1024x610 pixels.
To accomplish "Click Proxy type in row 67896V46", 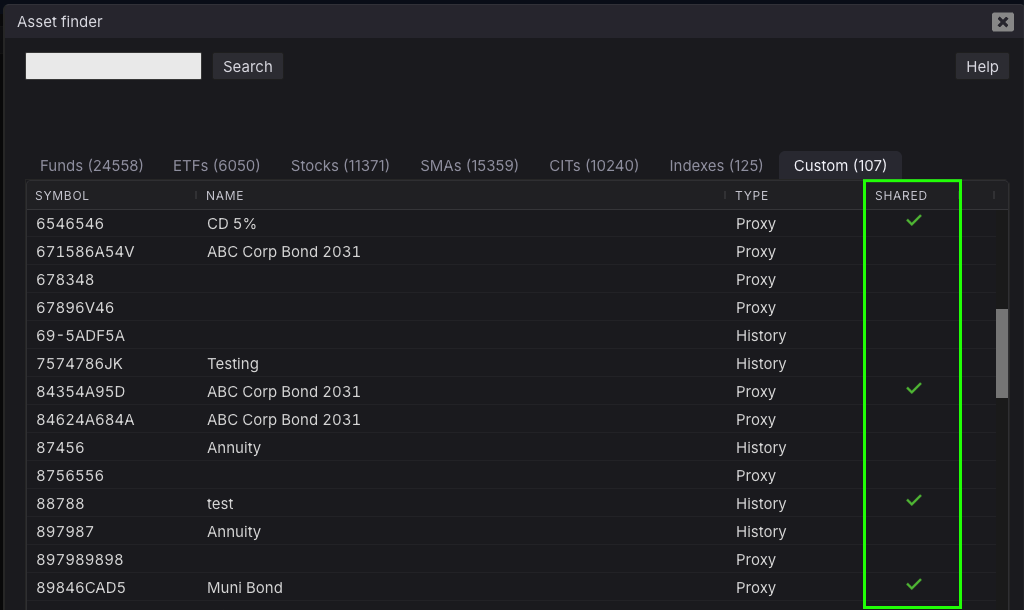I will tap(756, 308).
